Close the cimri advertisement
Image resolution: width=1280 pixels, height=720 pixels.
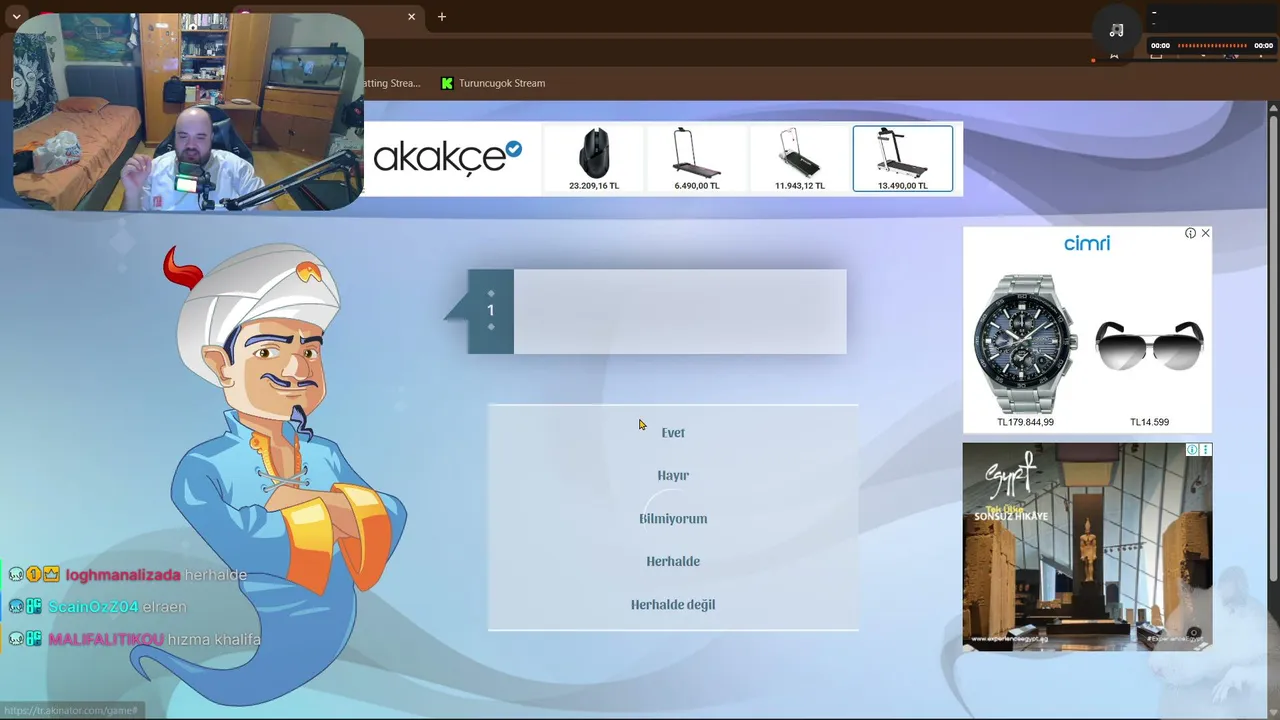[1205, 233]
